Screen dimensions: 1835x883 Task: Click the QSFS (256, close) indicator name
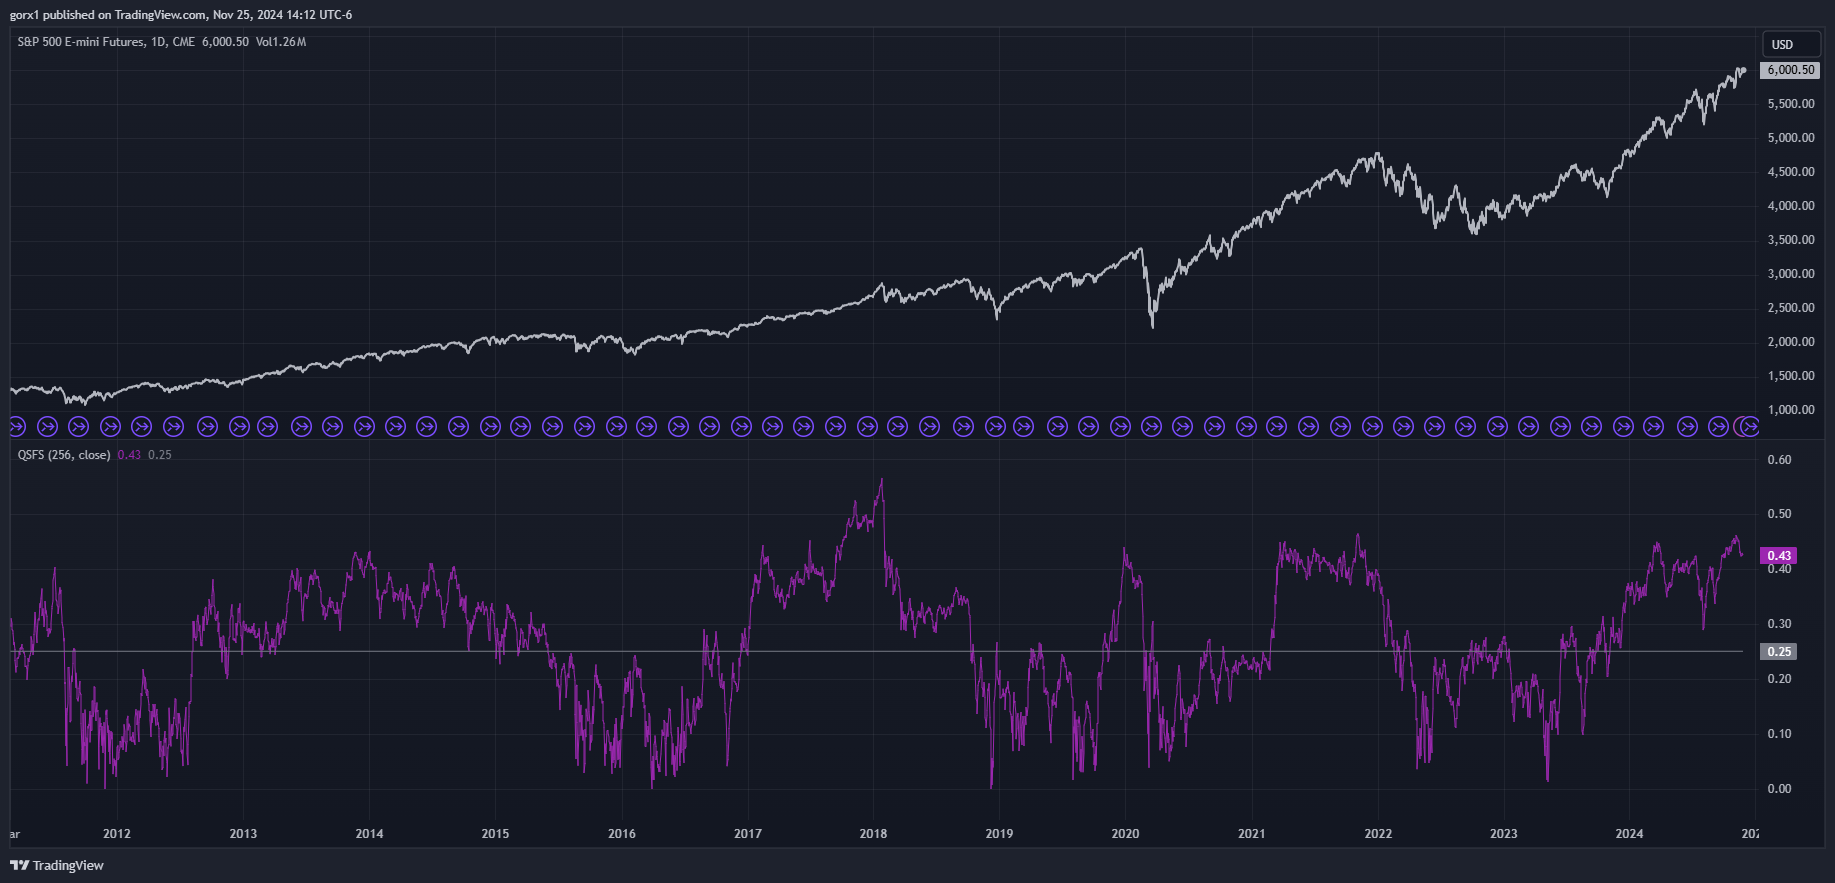(x=64, y=455)
